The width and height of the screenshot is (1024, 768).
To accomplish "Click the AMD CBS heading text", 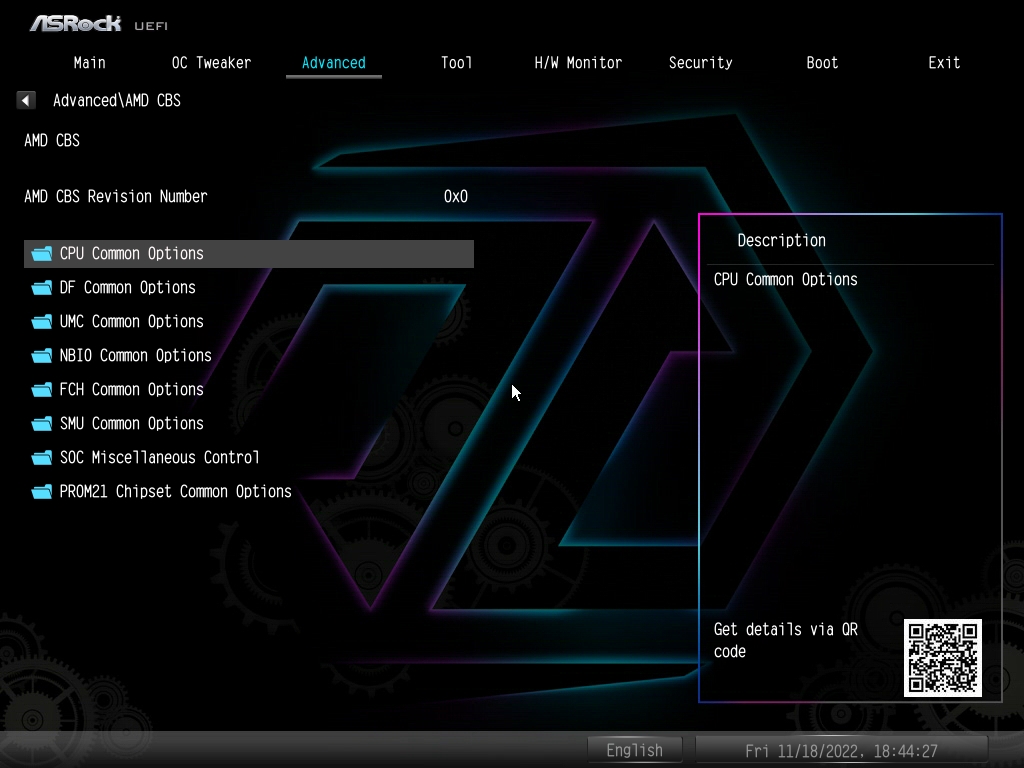I will click(x=52, y=140).
